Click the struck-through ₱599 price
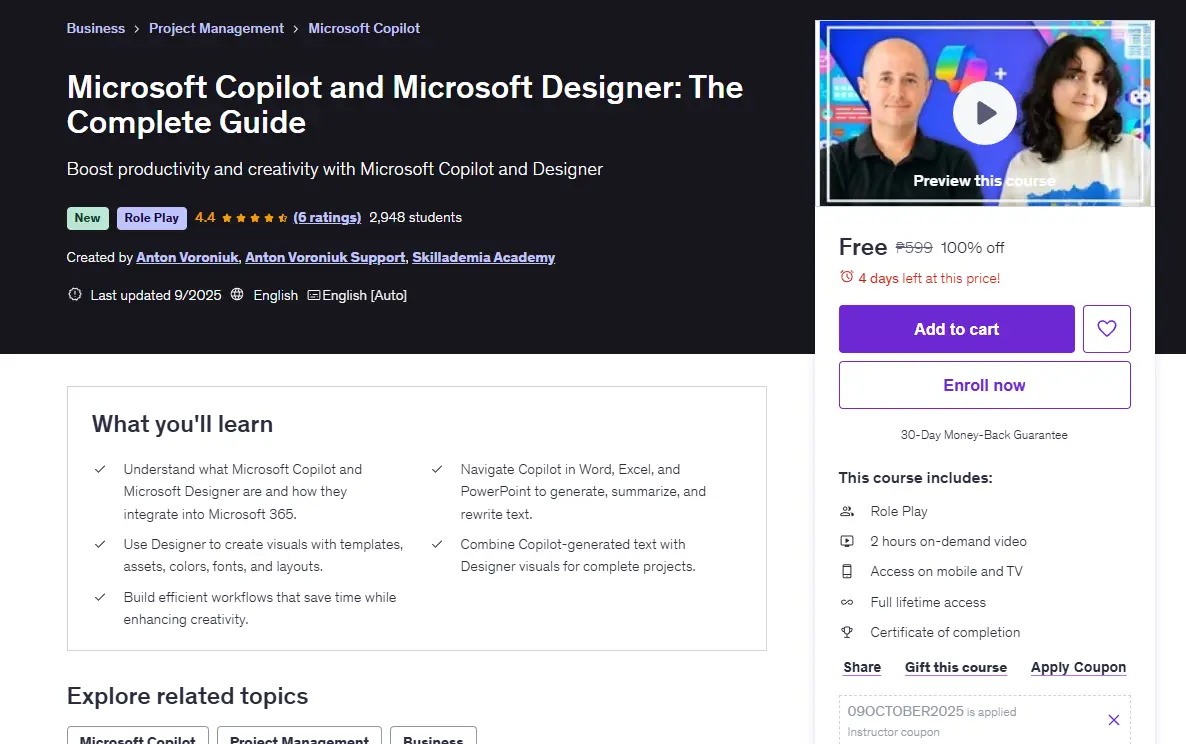The image size is (1186, 744). (914, 247)
